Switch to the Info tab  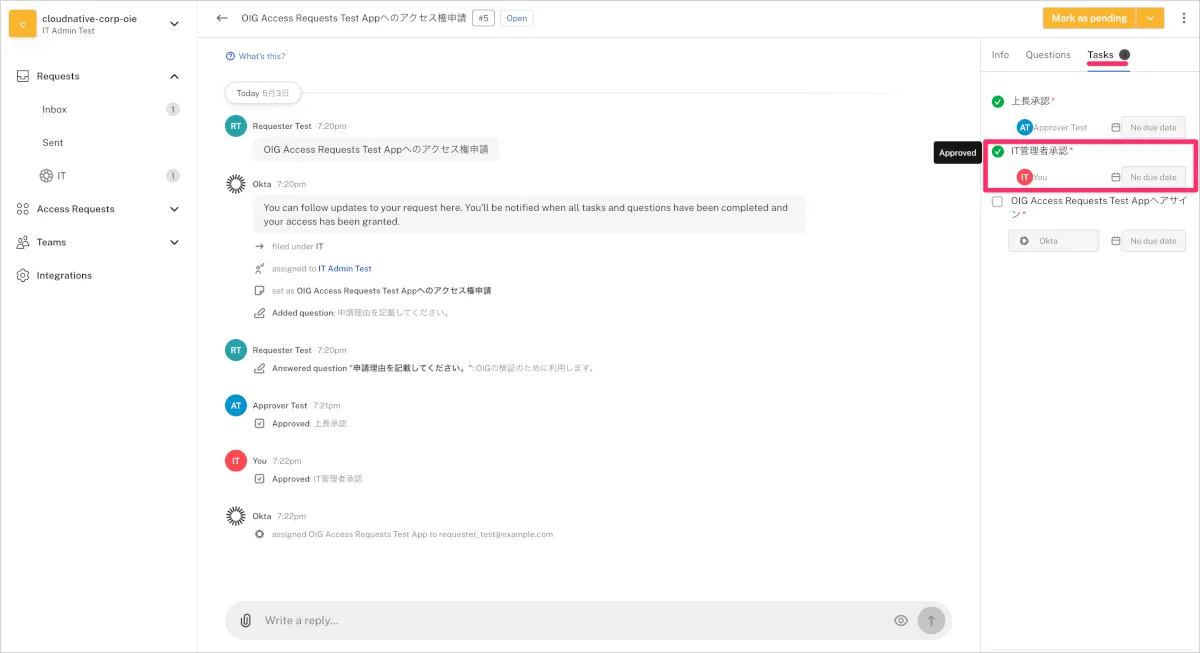[x=1000, y=55]
